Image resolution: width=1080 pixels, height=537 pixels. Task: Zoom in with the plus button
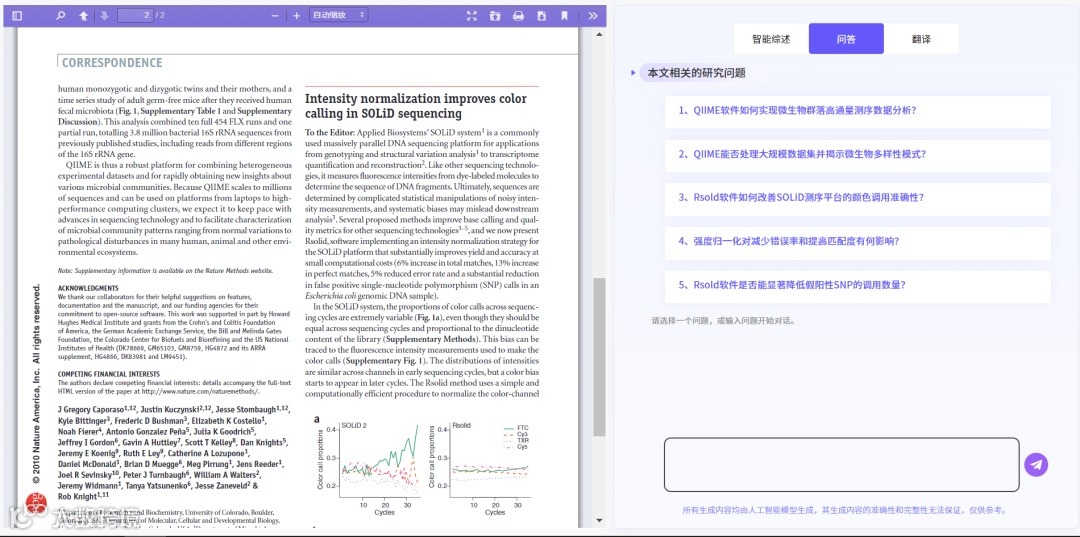point(296,16)
